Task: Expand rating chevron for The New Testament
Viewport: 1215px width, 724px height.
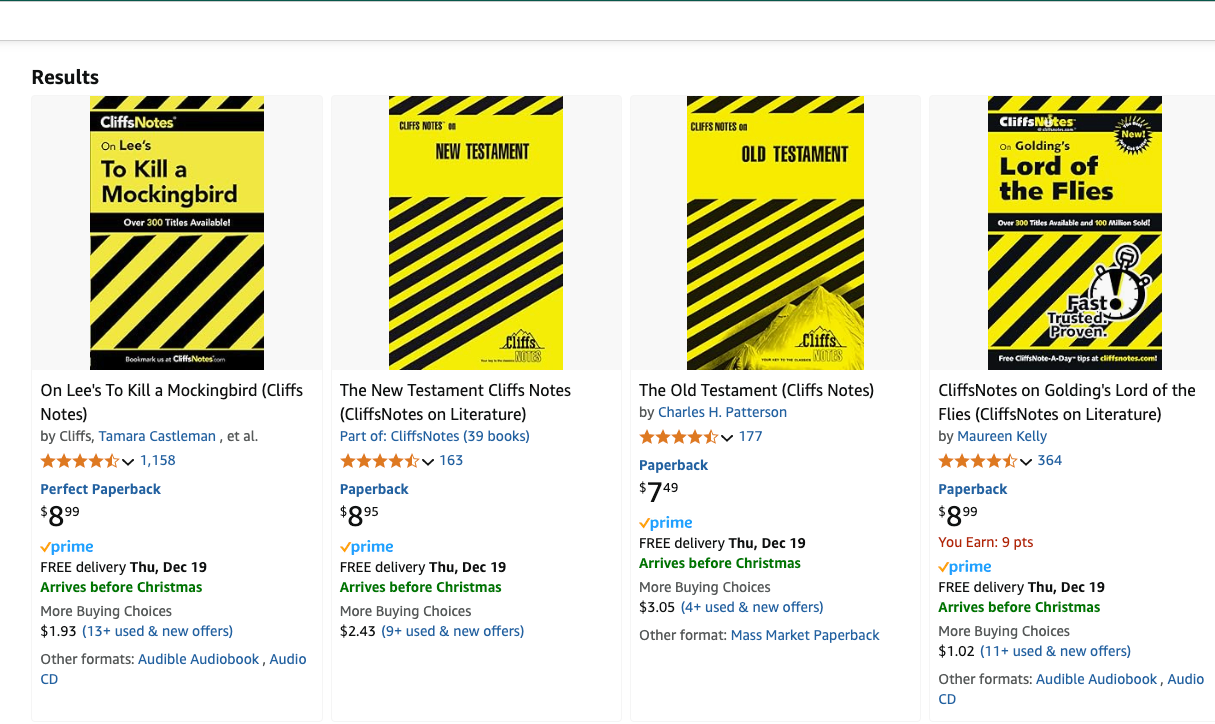Action: (428, 462)
